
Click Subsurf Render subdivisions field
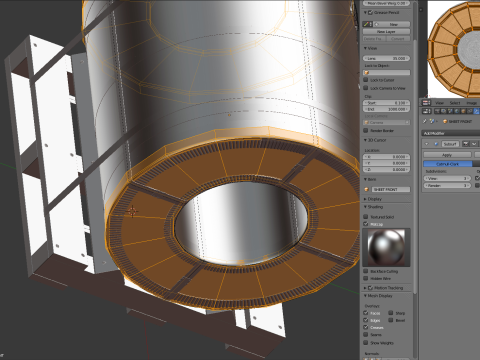click(x=447, y=185)
